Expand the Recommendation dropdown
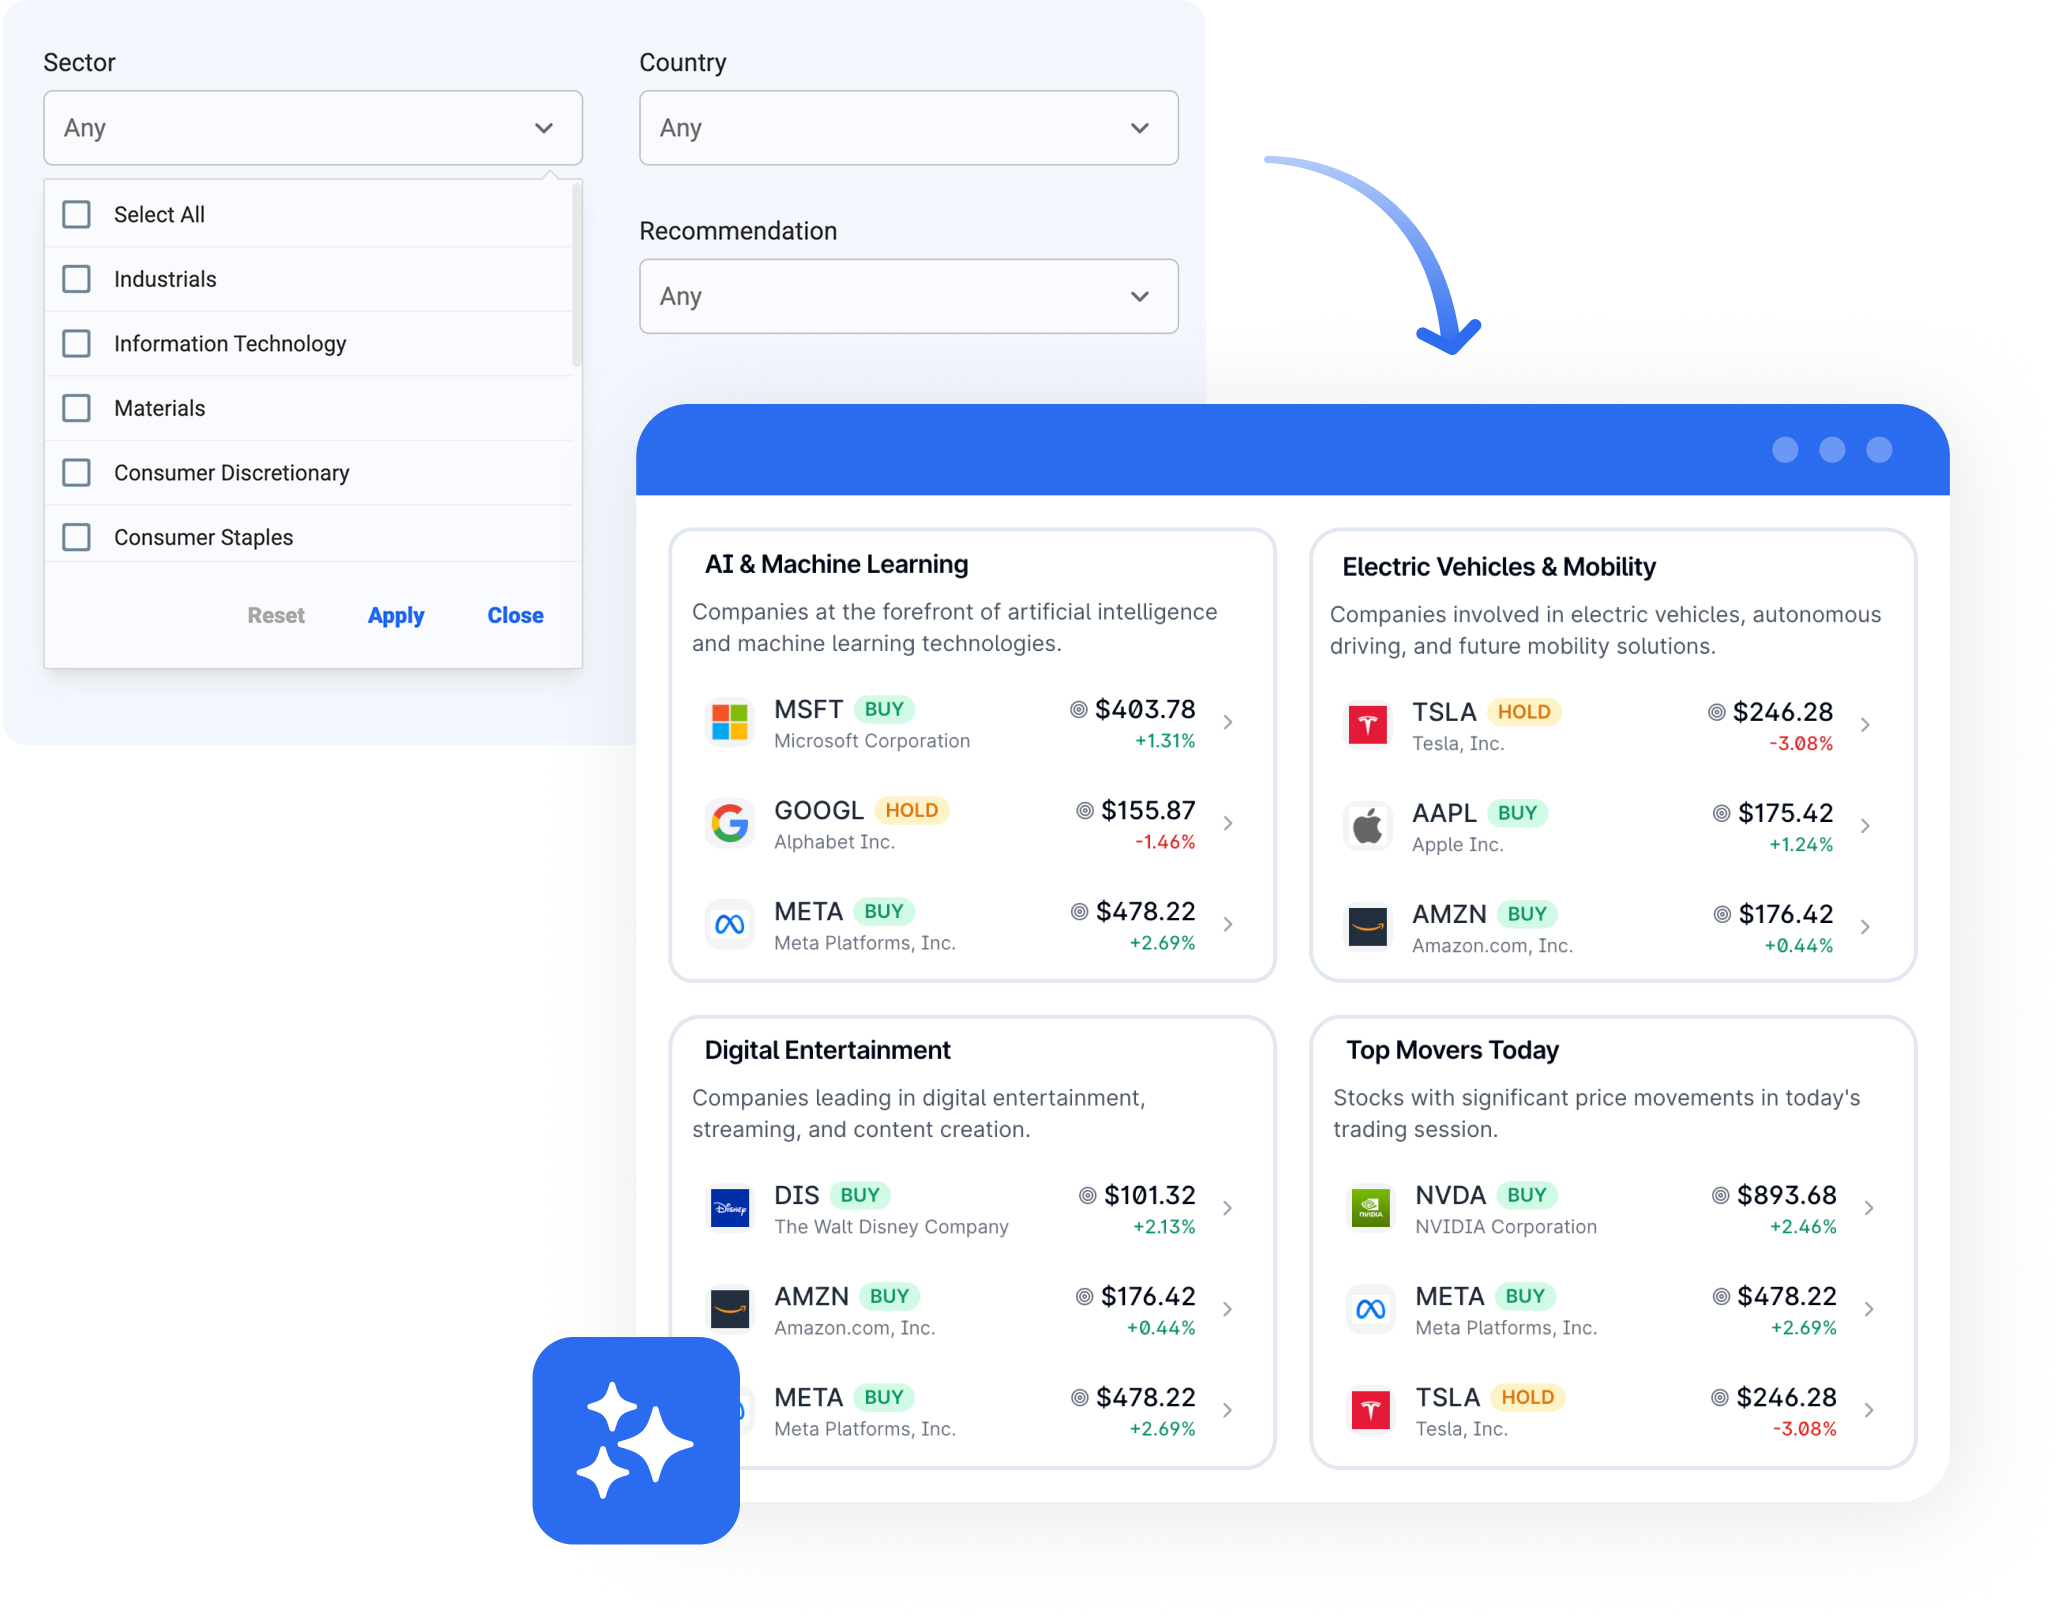Image resolution: width=2065 pixels, height=1622 pixels. [x=908, y=296]
